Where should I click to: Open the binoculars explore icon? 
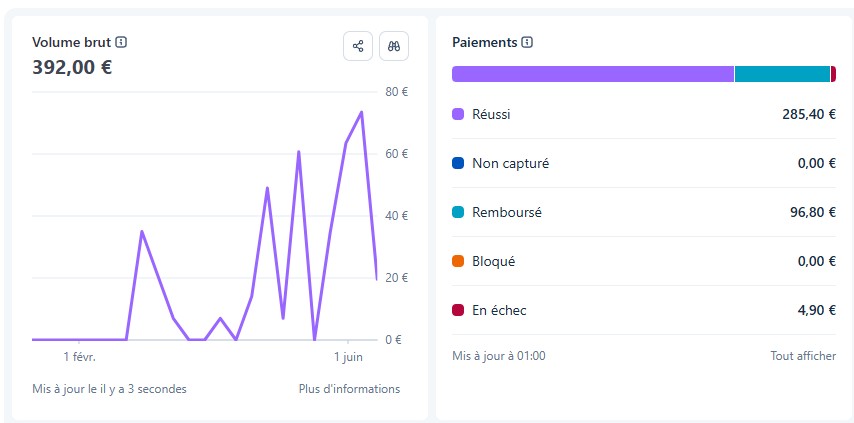[x=394, y=46]
